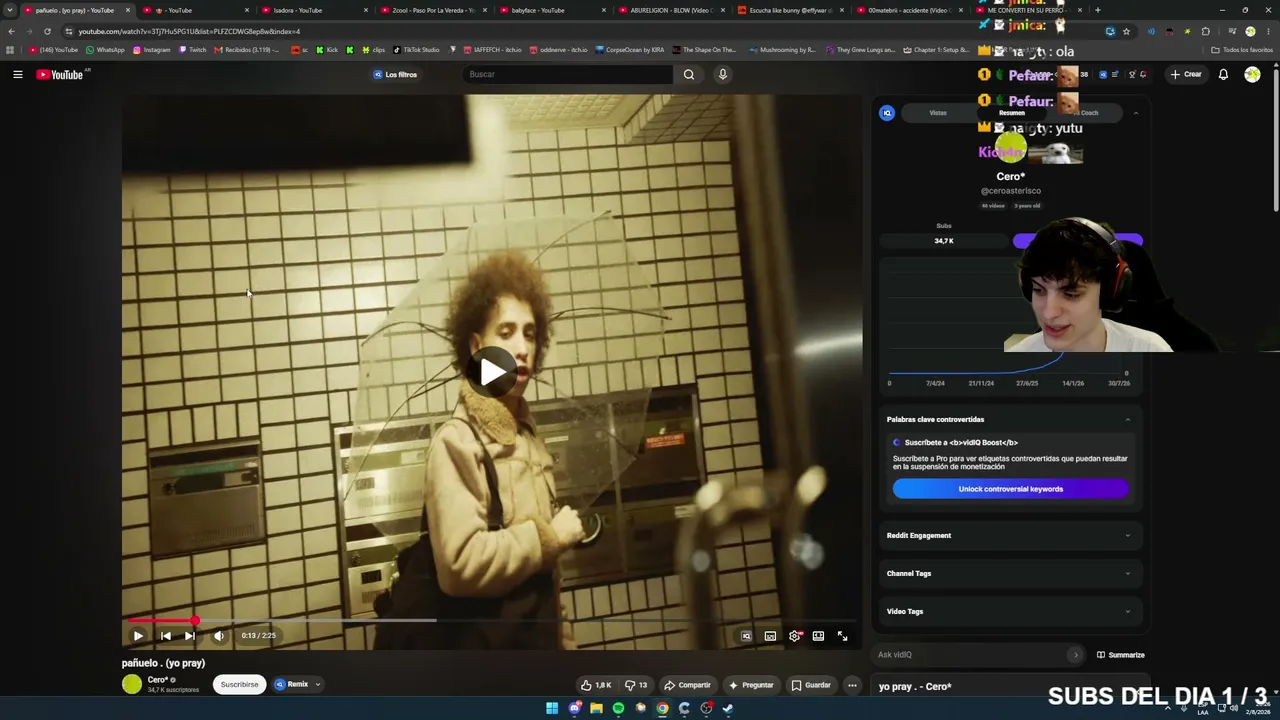
Task: Open the Todos los favoritos bookmarks folder
Action: [1242, 50]
